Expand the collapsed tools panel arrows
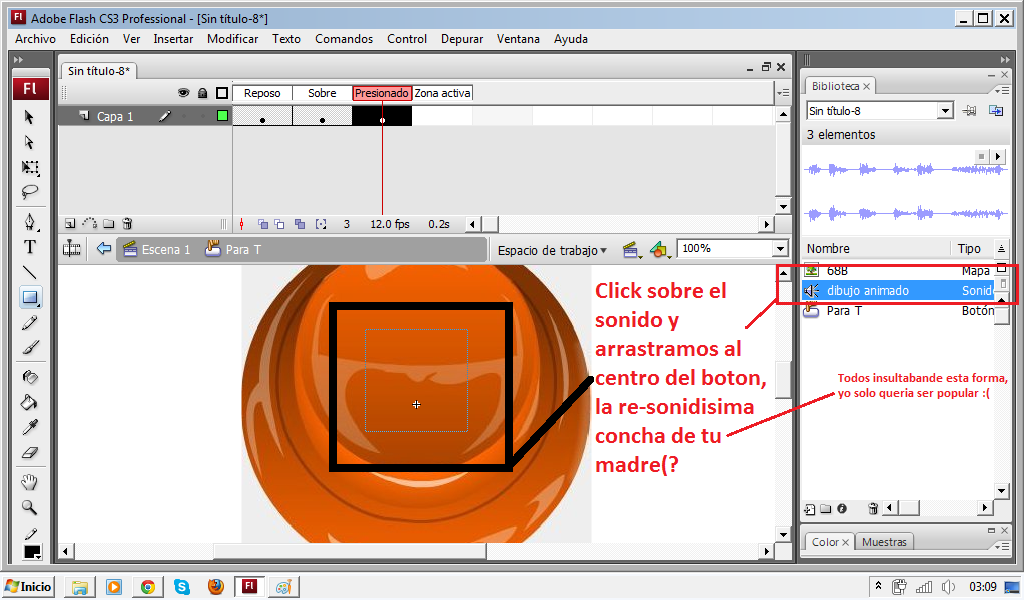 18,59
